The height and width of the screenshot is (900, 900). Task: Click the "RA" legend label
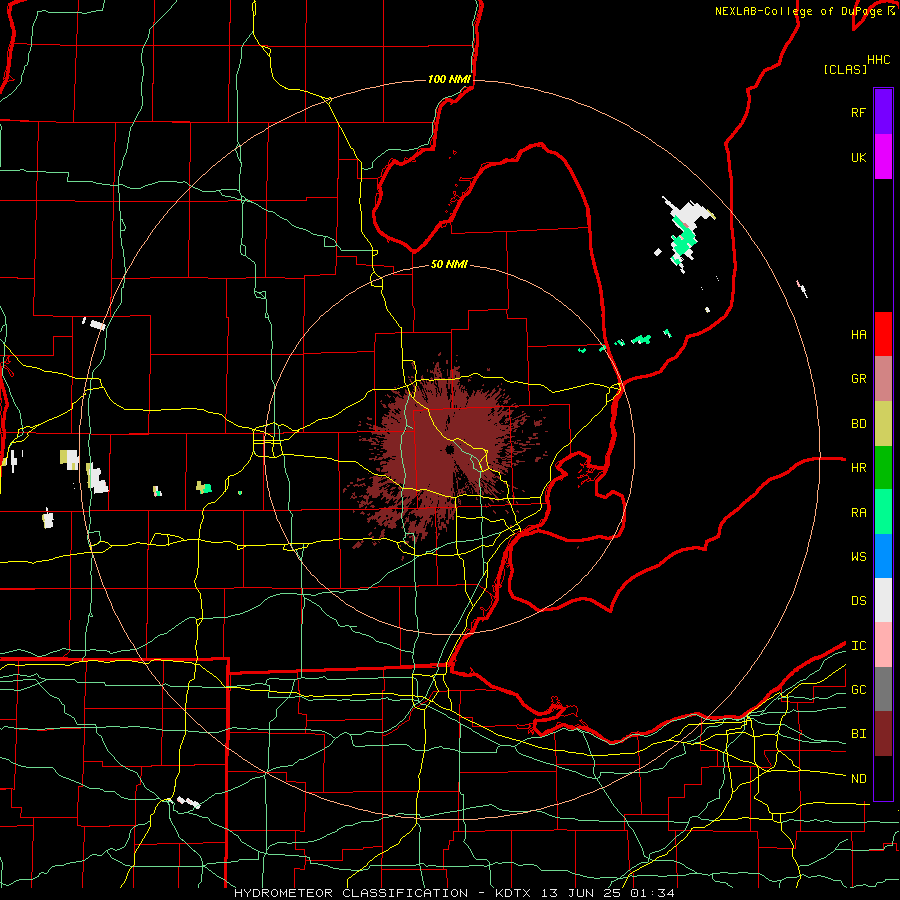point(858,513)
